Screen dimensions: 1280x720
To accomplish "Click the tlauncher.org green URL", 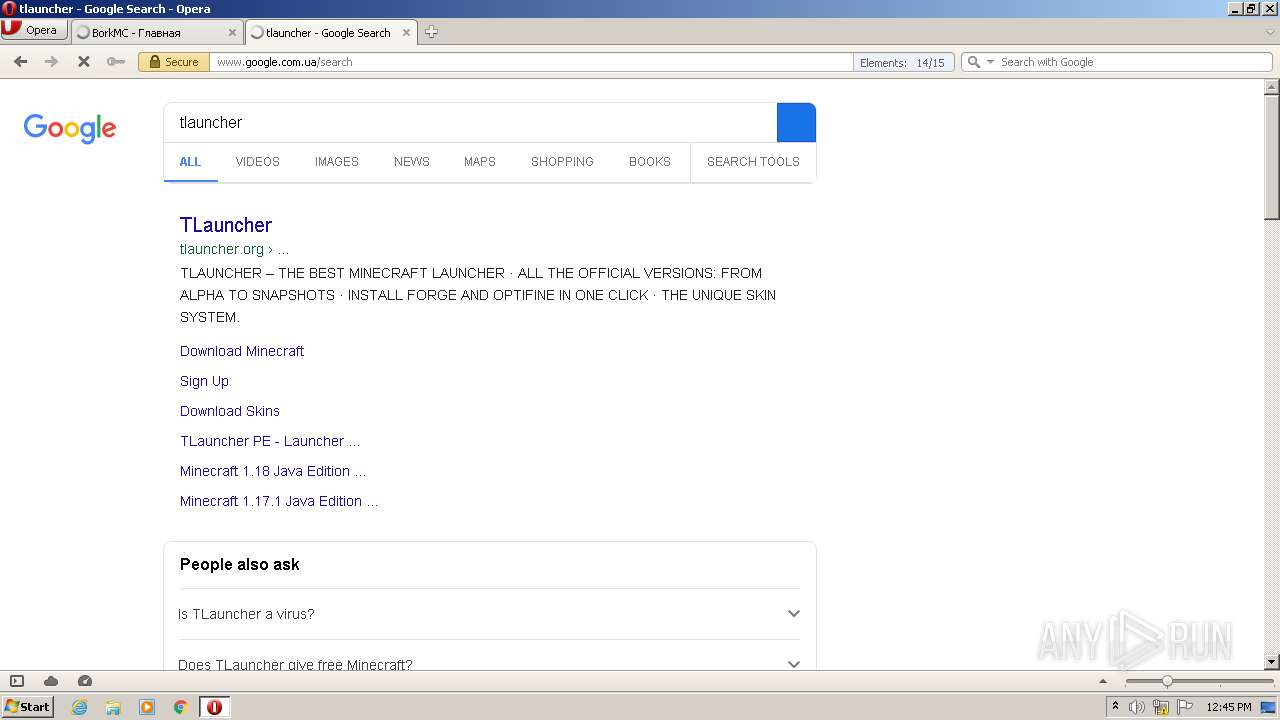I will point(234,249).
